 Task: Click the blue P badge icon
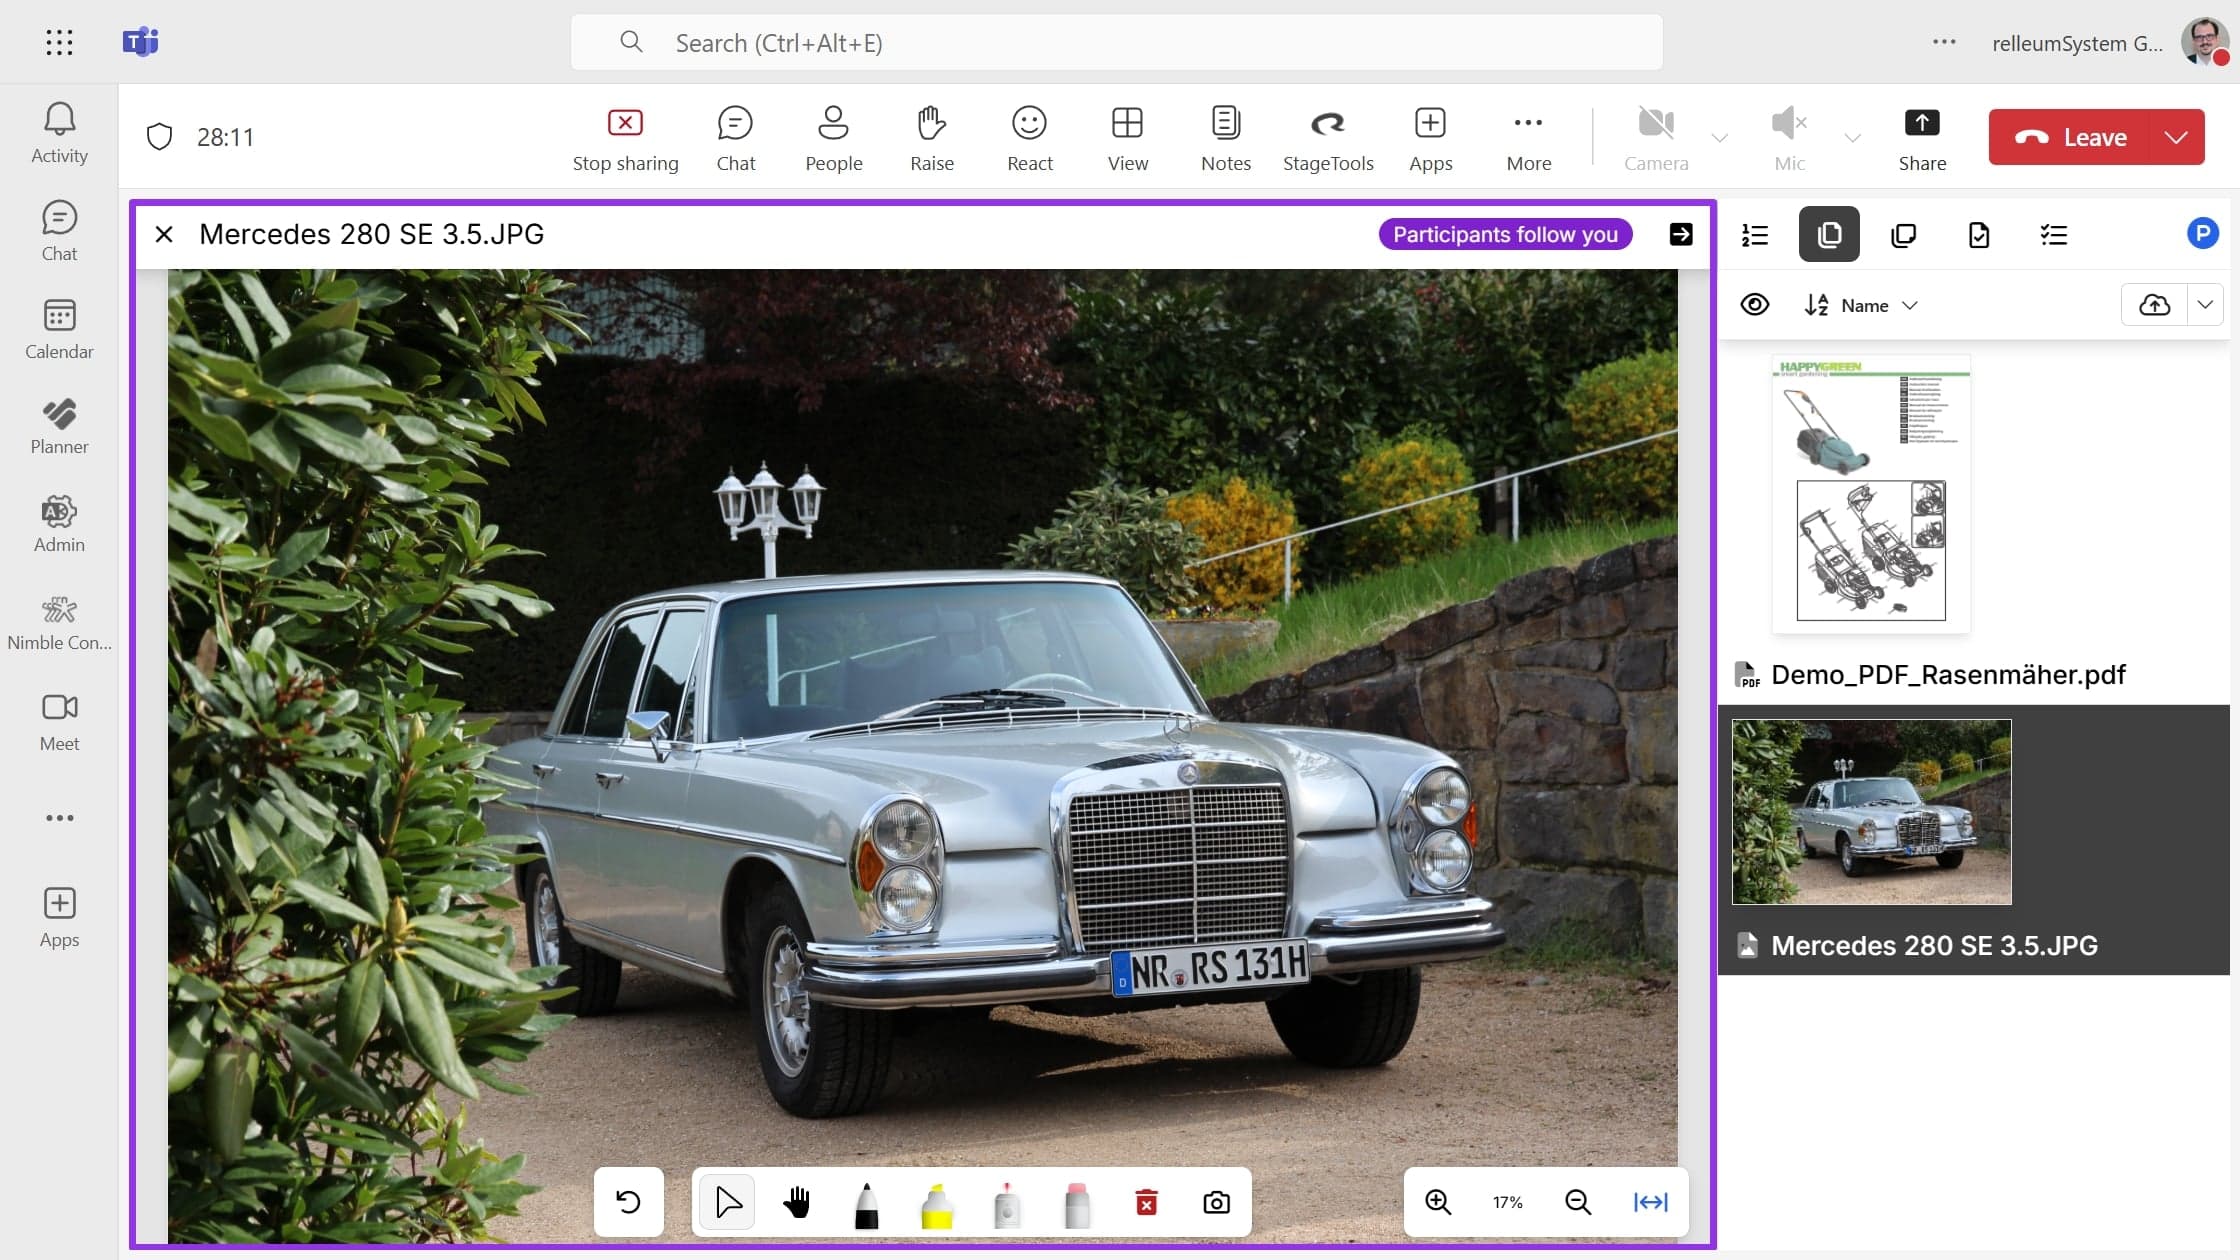coord(2203,233)
